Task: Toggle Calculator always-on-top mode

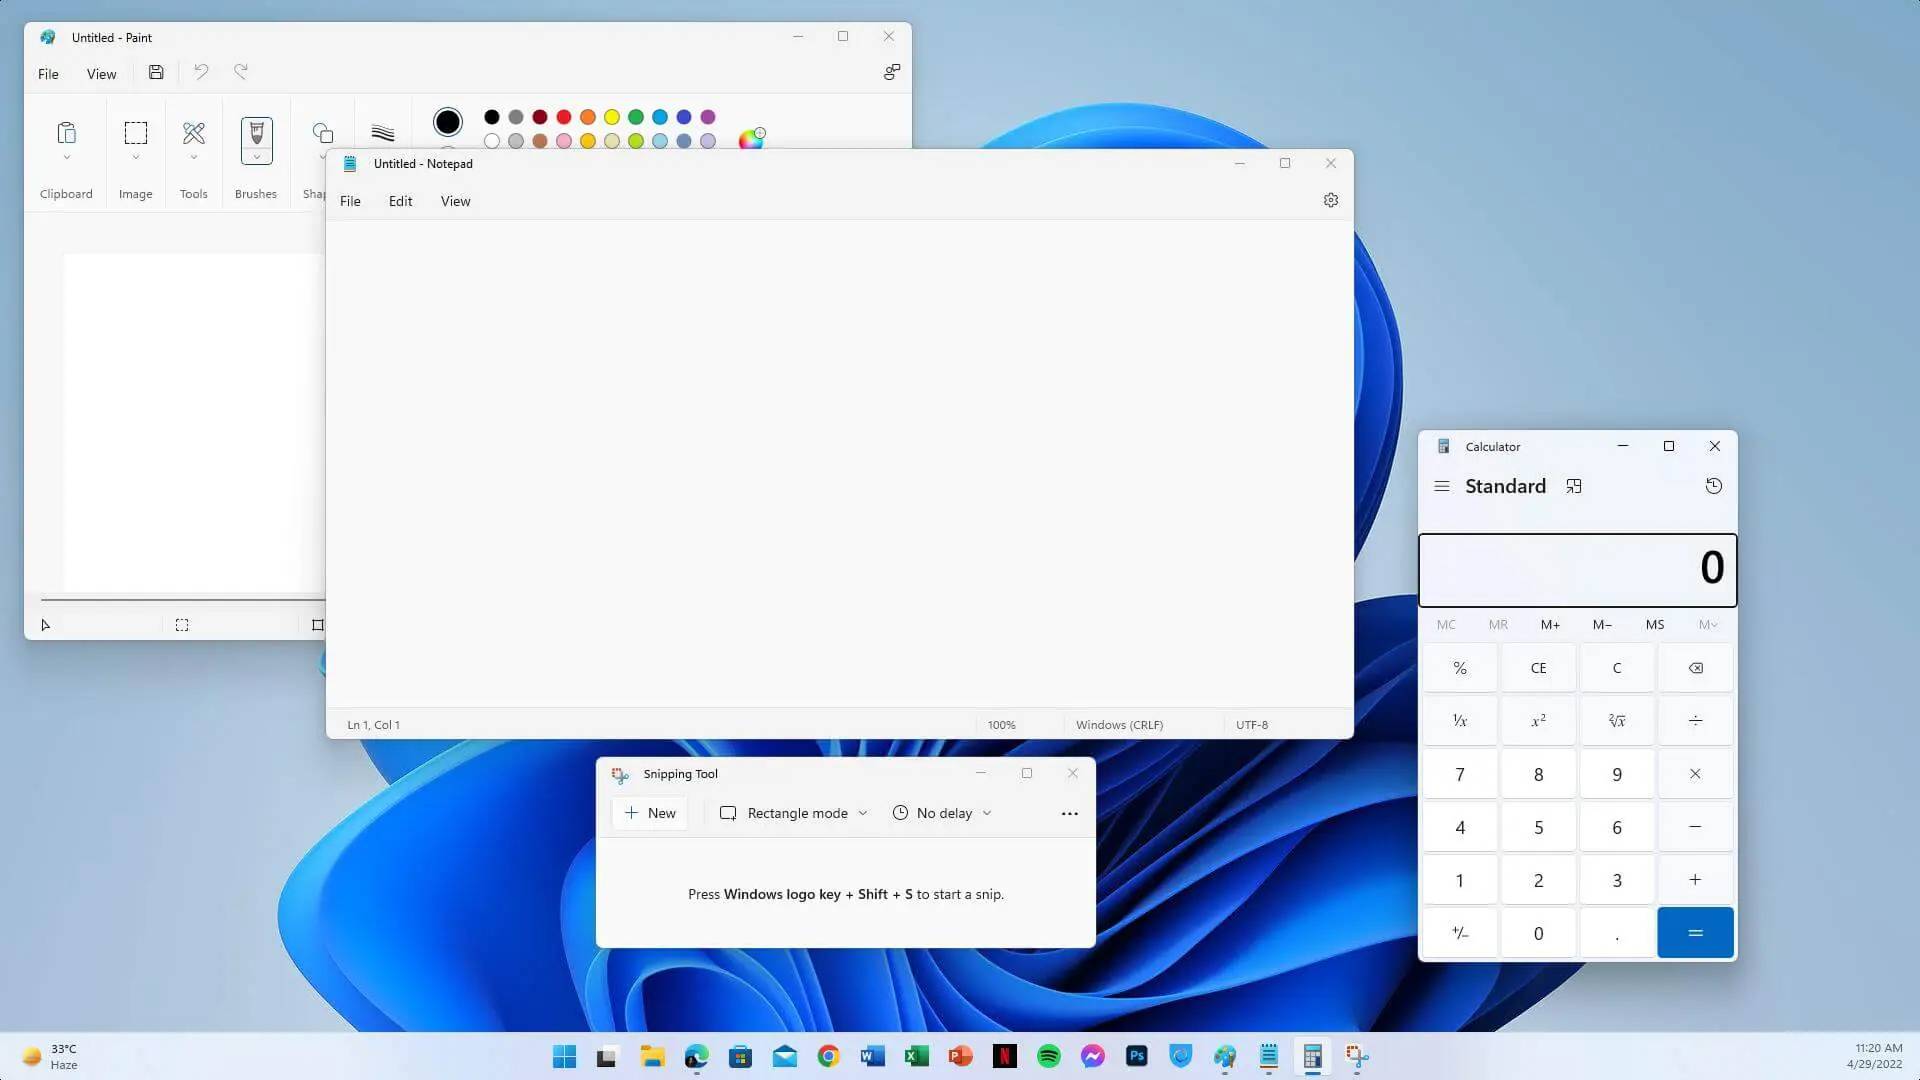Action: (x=1574, y=486)
